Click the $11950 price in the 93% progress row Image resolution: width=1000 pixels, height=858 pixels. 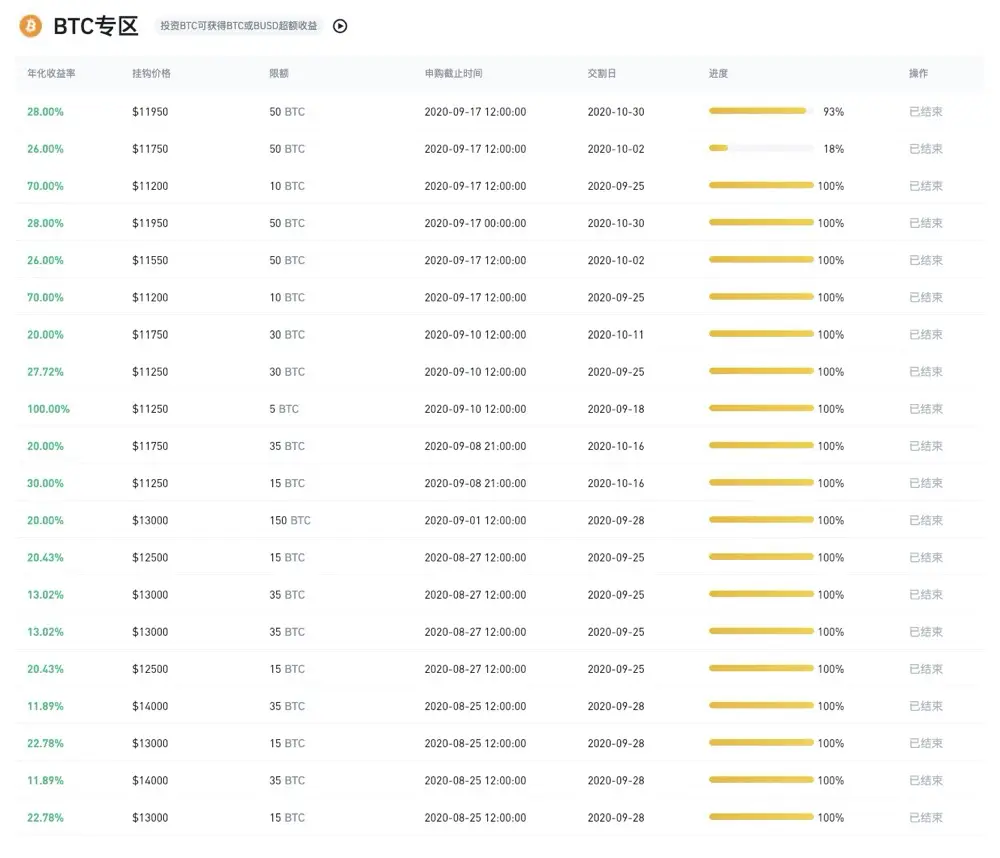coord(150,112)
